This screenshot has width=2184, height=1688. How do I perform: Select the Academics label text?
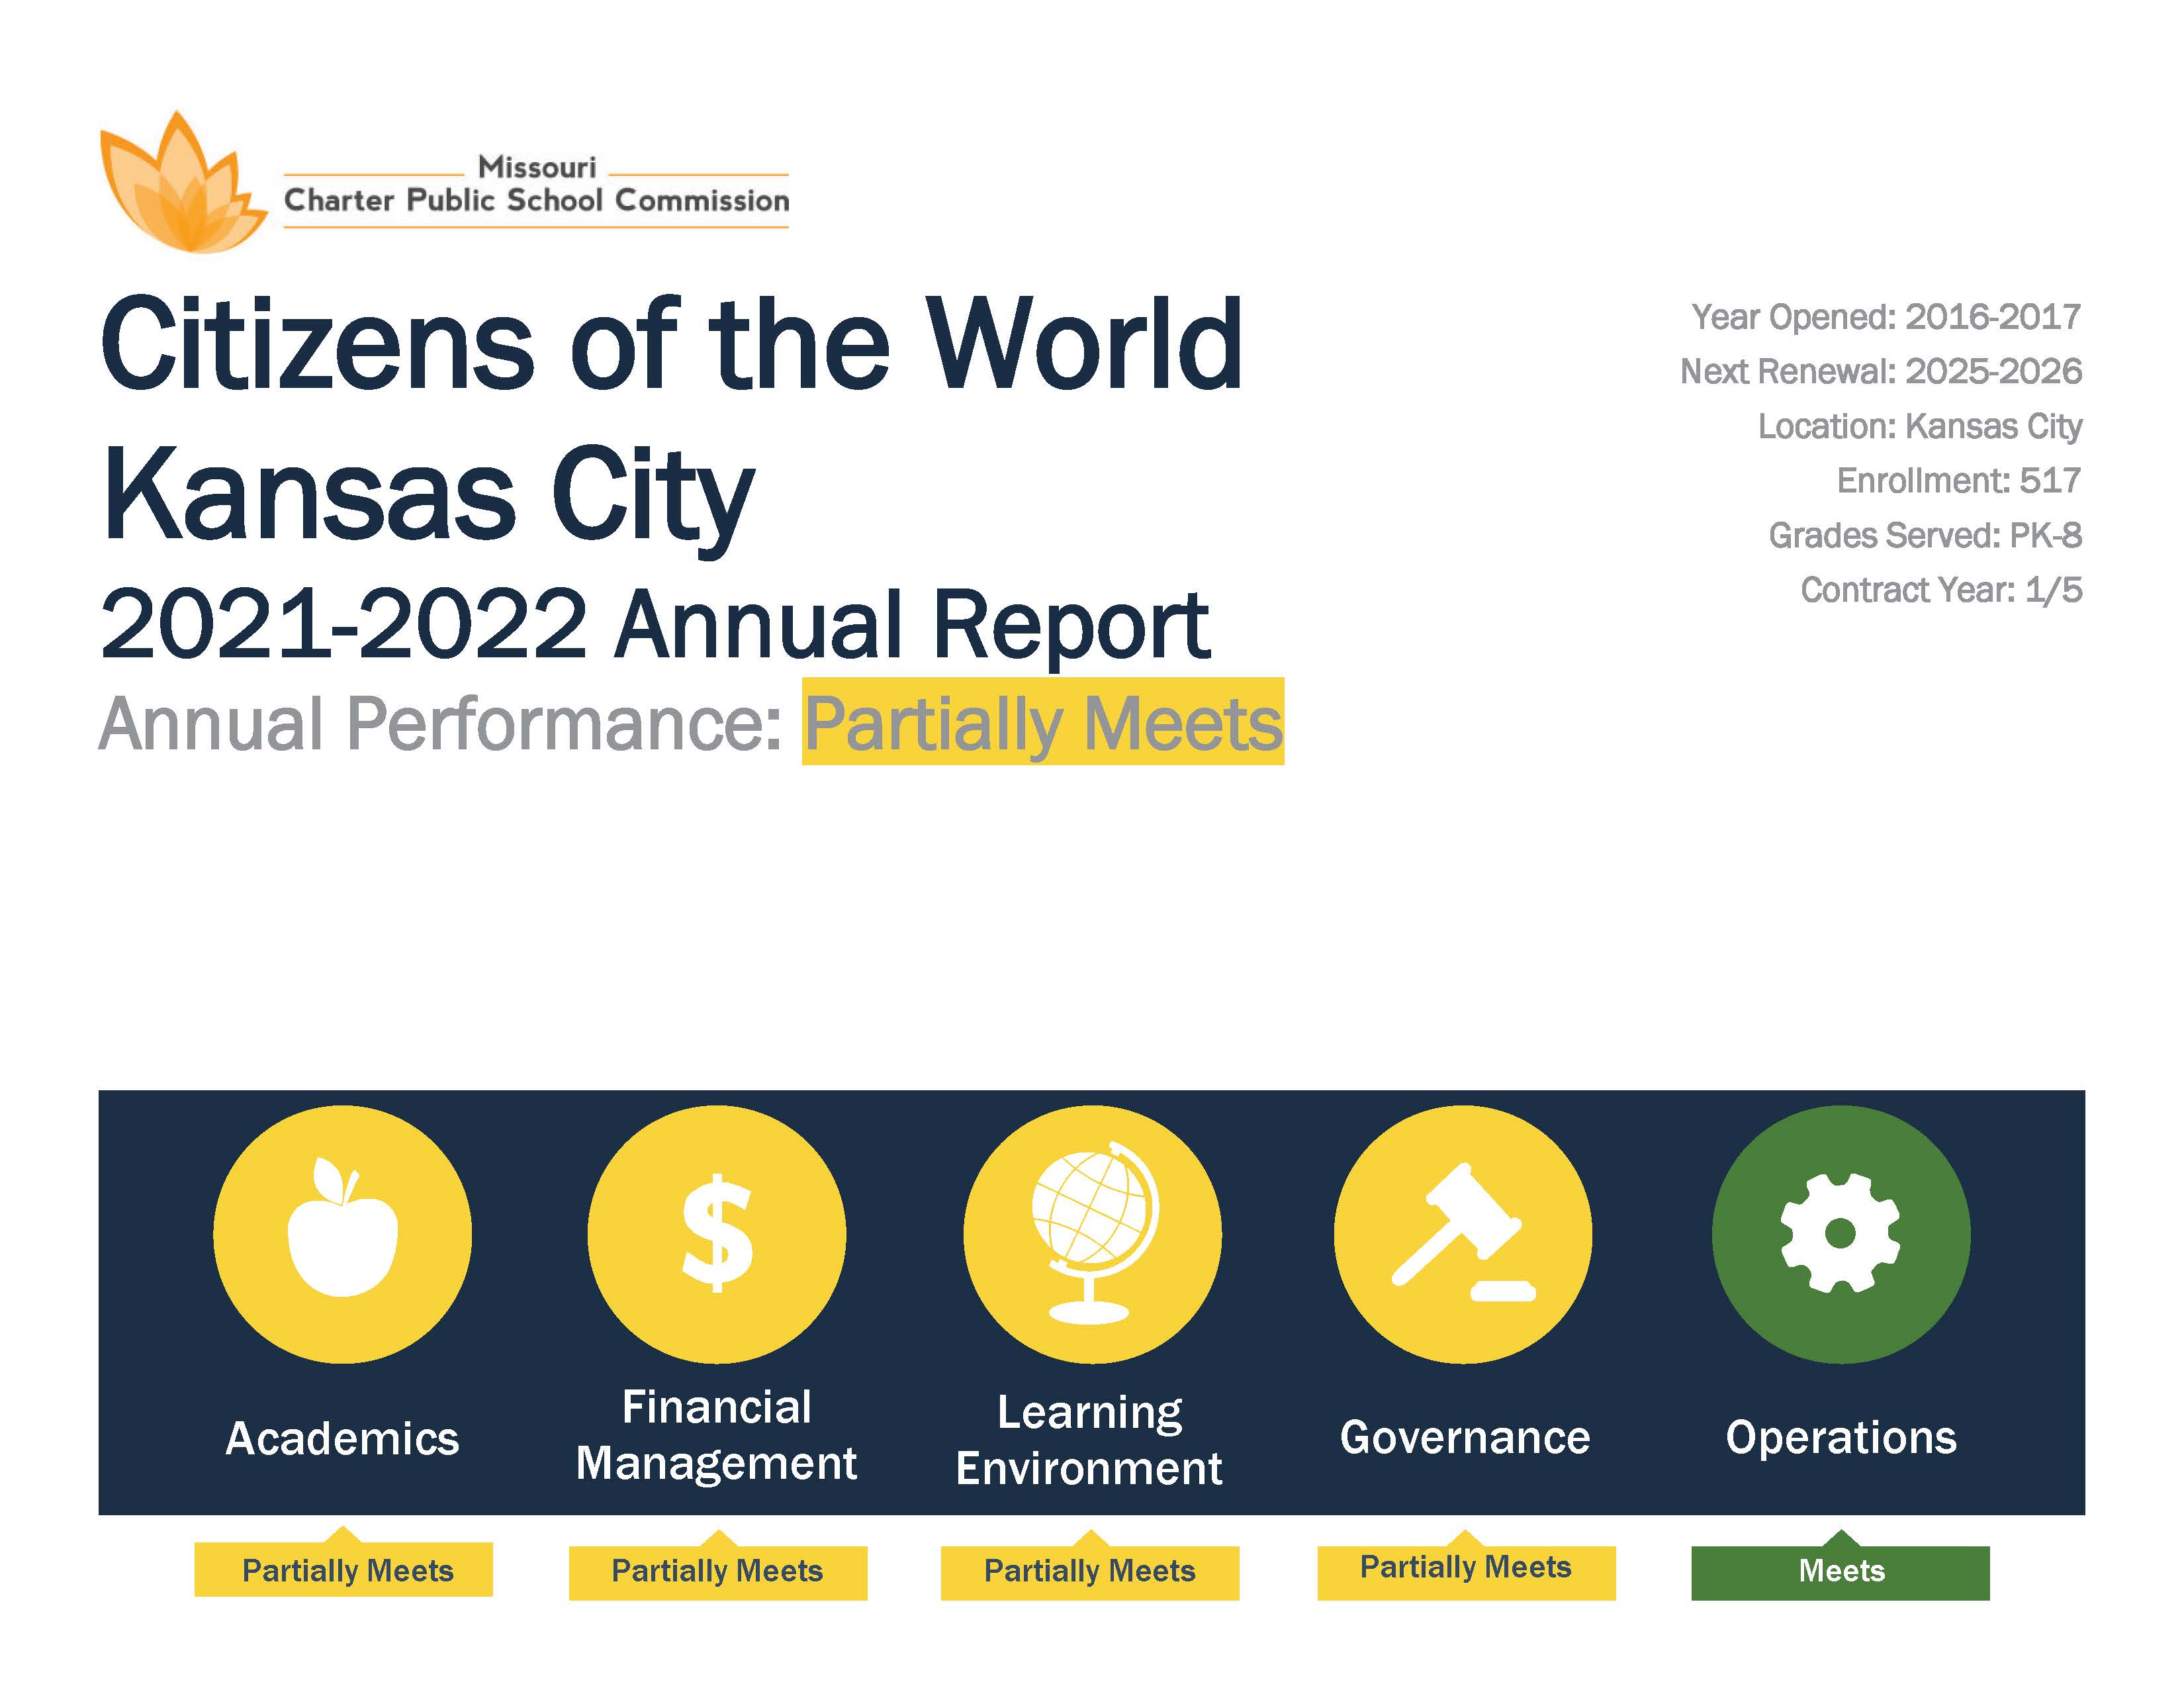point(342,1439)
